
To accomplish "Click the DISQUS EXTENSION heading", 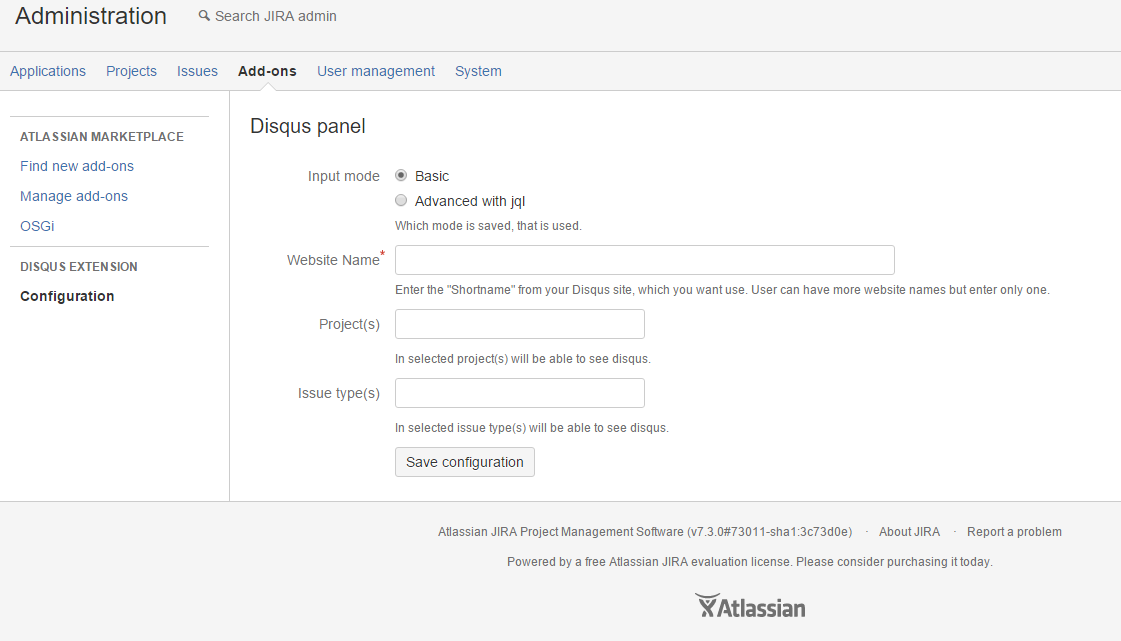I will (79, 267).
